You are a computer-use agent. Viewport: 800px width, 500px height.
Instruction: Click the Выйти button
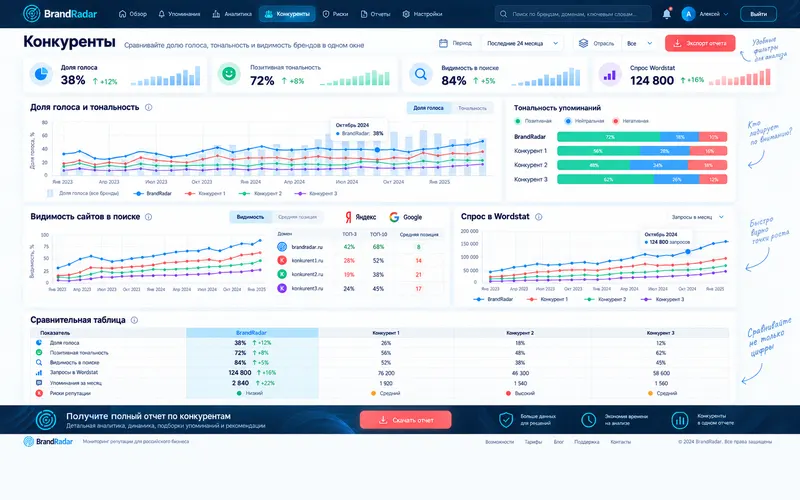pos(758,14)
